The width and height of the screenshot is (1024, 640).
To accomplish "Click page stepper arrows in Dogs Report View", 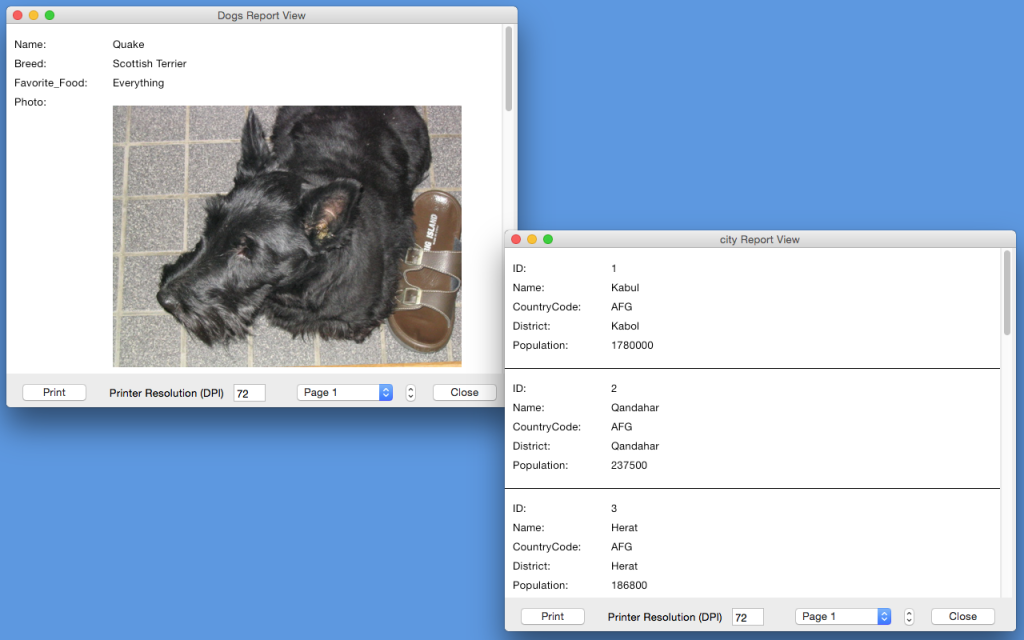I will tap(410, 393).
